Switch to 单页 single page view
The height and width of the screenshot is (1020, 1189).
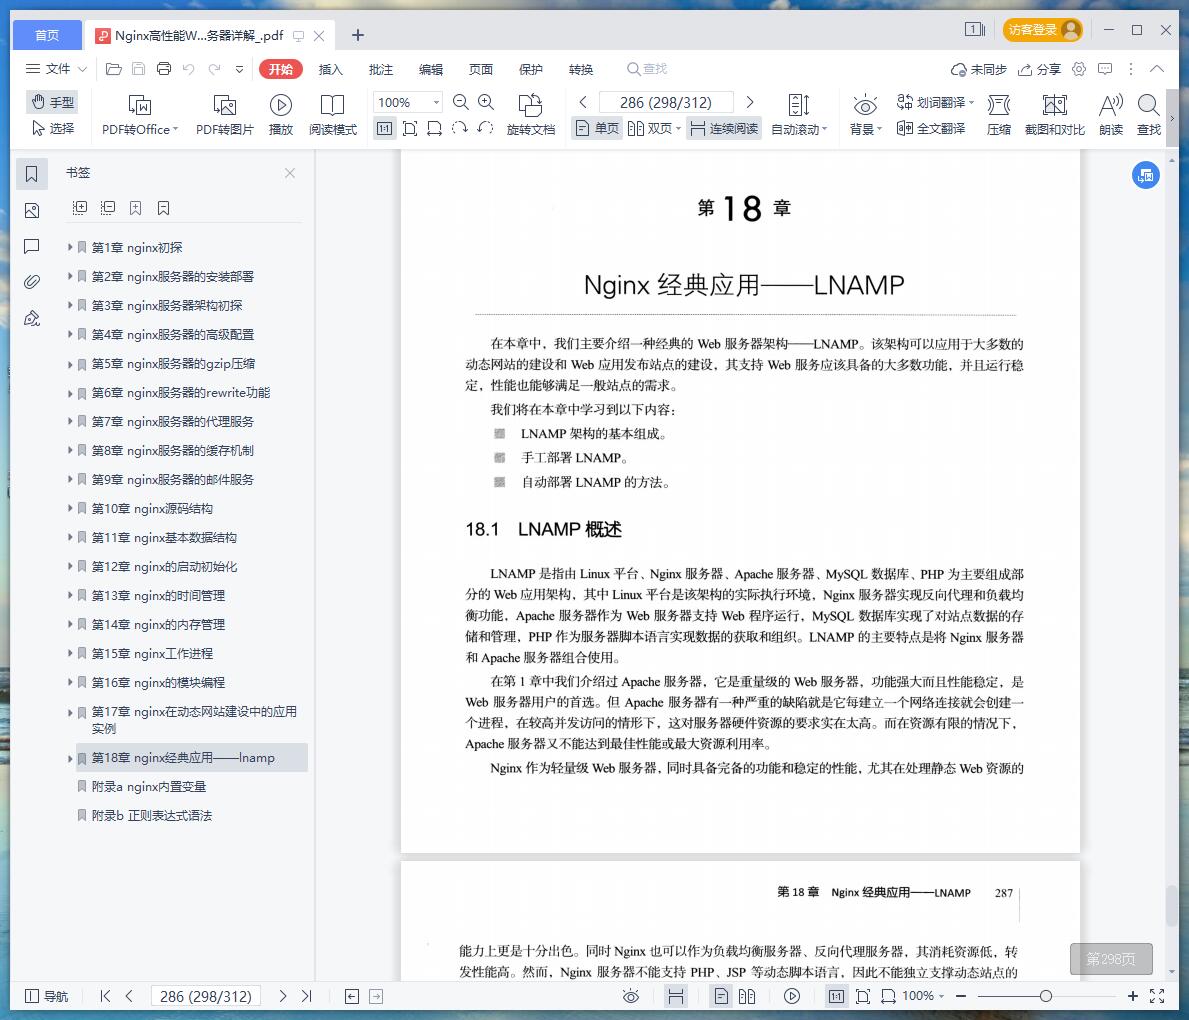597,128
